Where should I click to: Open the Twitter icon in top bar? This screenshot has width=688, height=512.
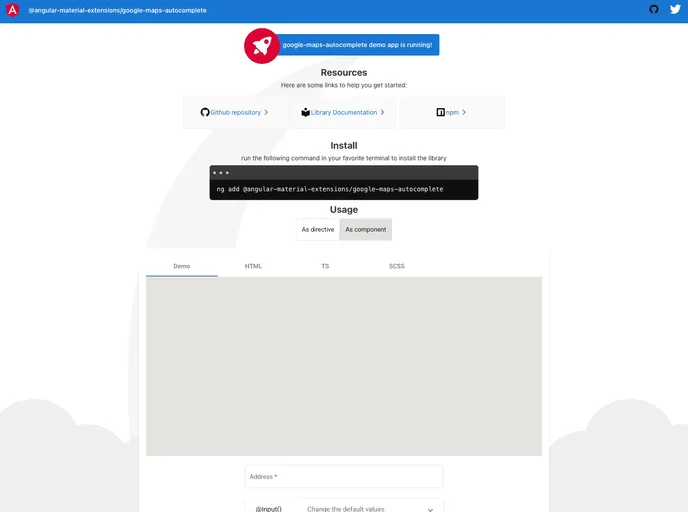(675, 10)
